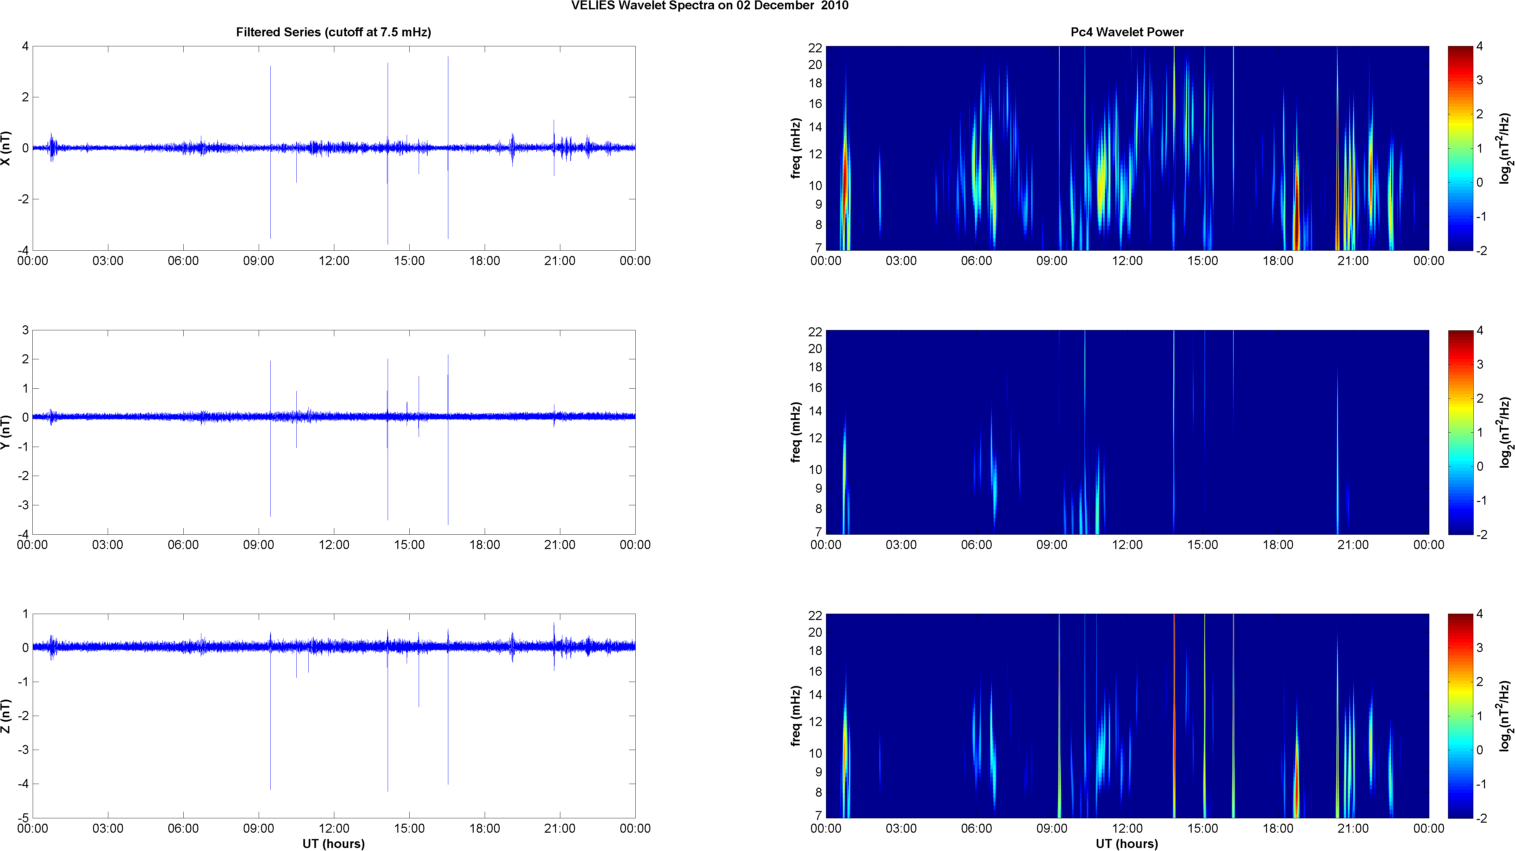Click the VELIES Wavelet Spectra figure title
1515x851 pixels.
pos(709,6)
